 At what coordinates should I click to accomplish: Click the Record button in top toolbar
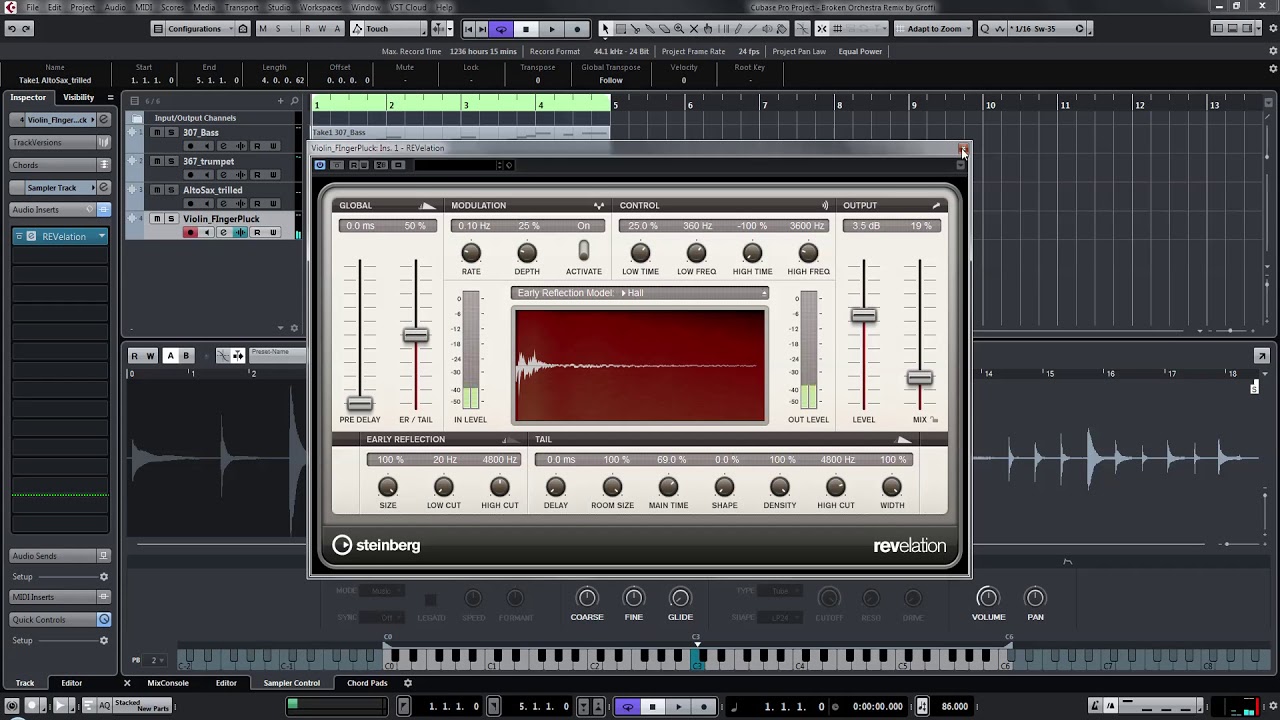pyautogui.click(x=577, y=29)
